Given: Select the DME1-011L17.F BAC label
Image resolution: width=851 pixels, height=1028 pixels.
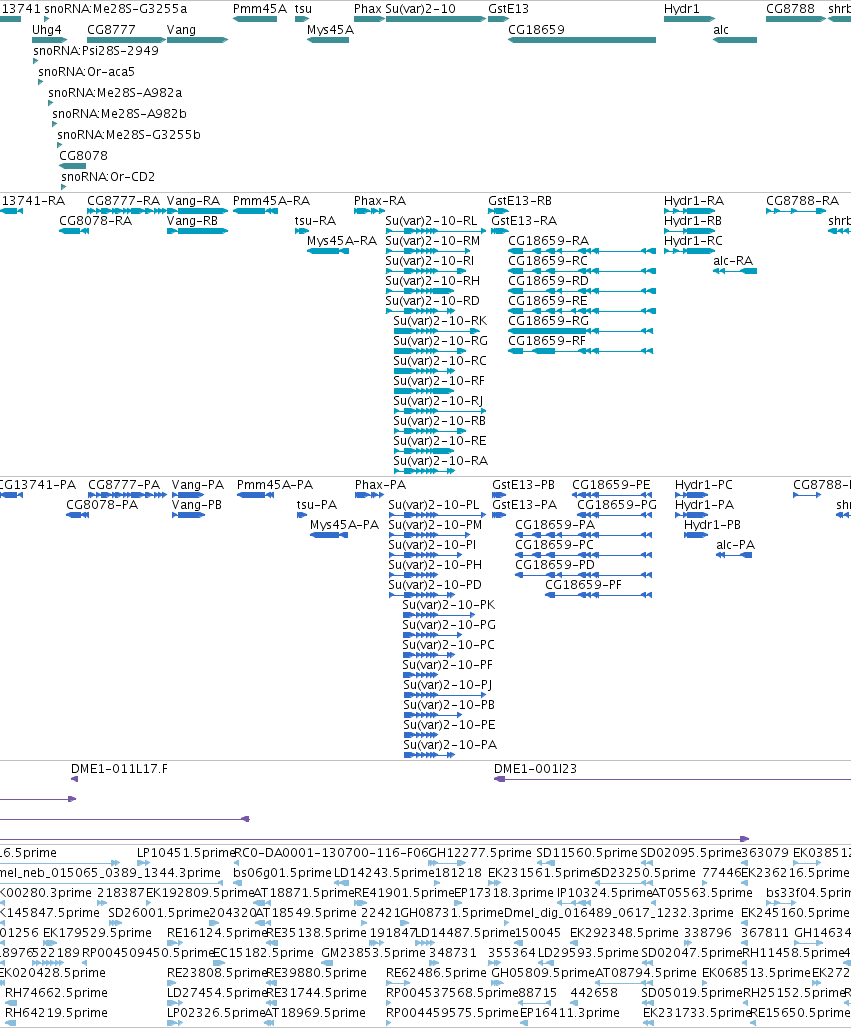Looking at the screenshot, I should 119,768.
